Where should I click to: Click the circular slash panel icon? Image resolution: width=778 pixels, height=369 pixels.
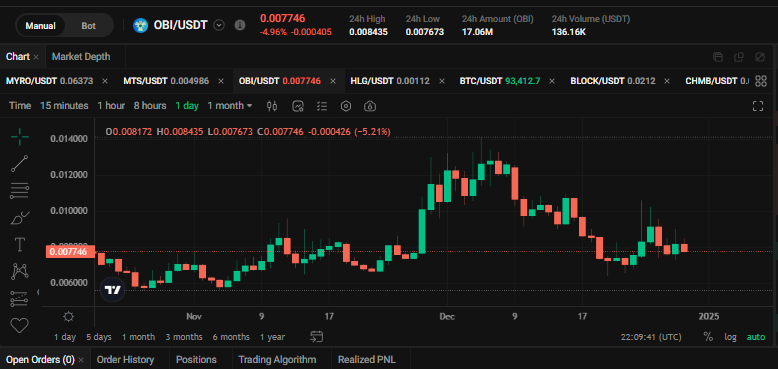(760, 57)
